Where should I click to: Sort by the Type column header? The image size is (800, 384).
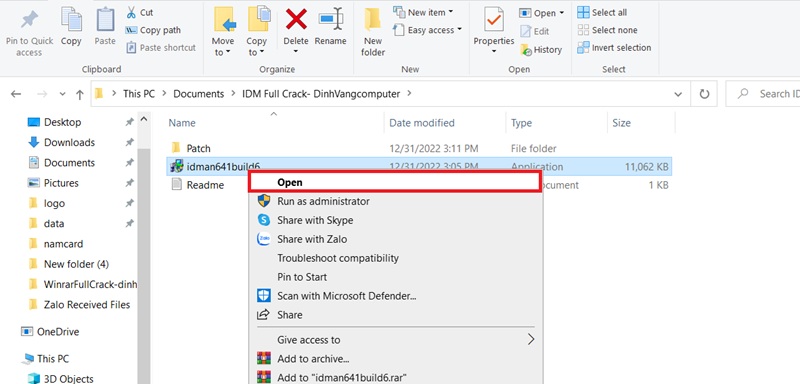point(521,123)
